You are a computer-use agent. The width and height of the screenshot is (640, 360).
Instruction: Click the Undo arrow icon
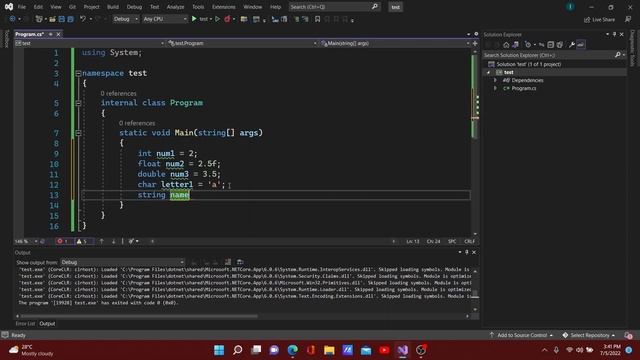(83, 19)
